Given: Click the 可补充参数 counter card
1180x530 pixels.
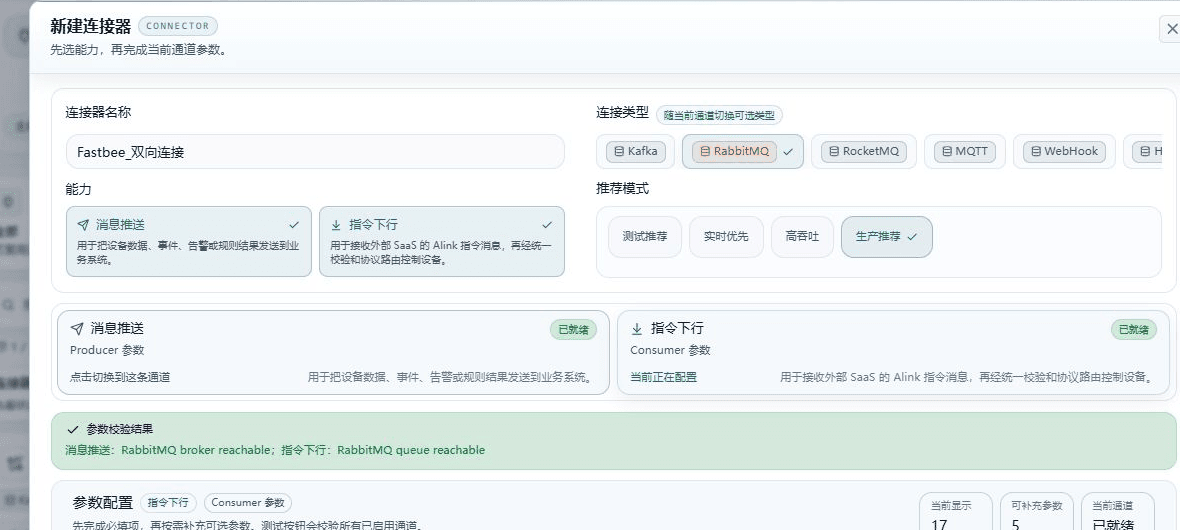Looking at the screenshot, I should [x=1037, y=512].
